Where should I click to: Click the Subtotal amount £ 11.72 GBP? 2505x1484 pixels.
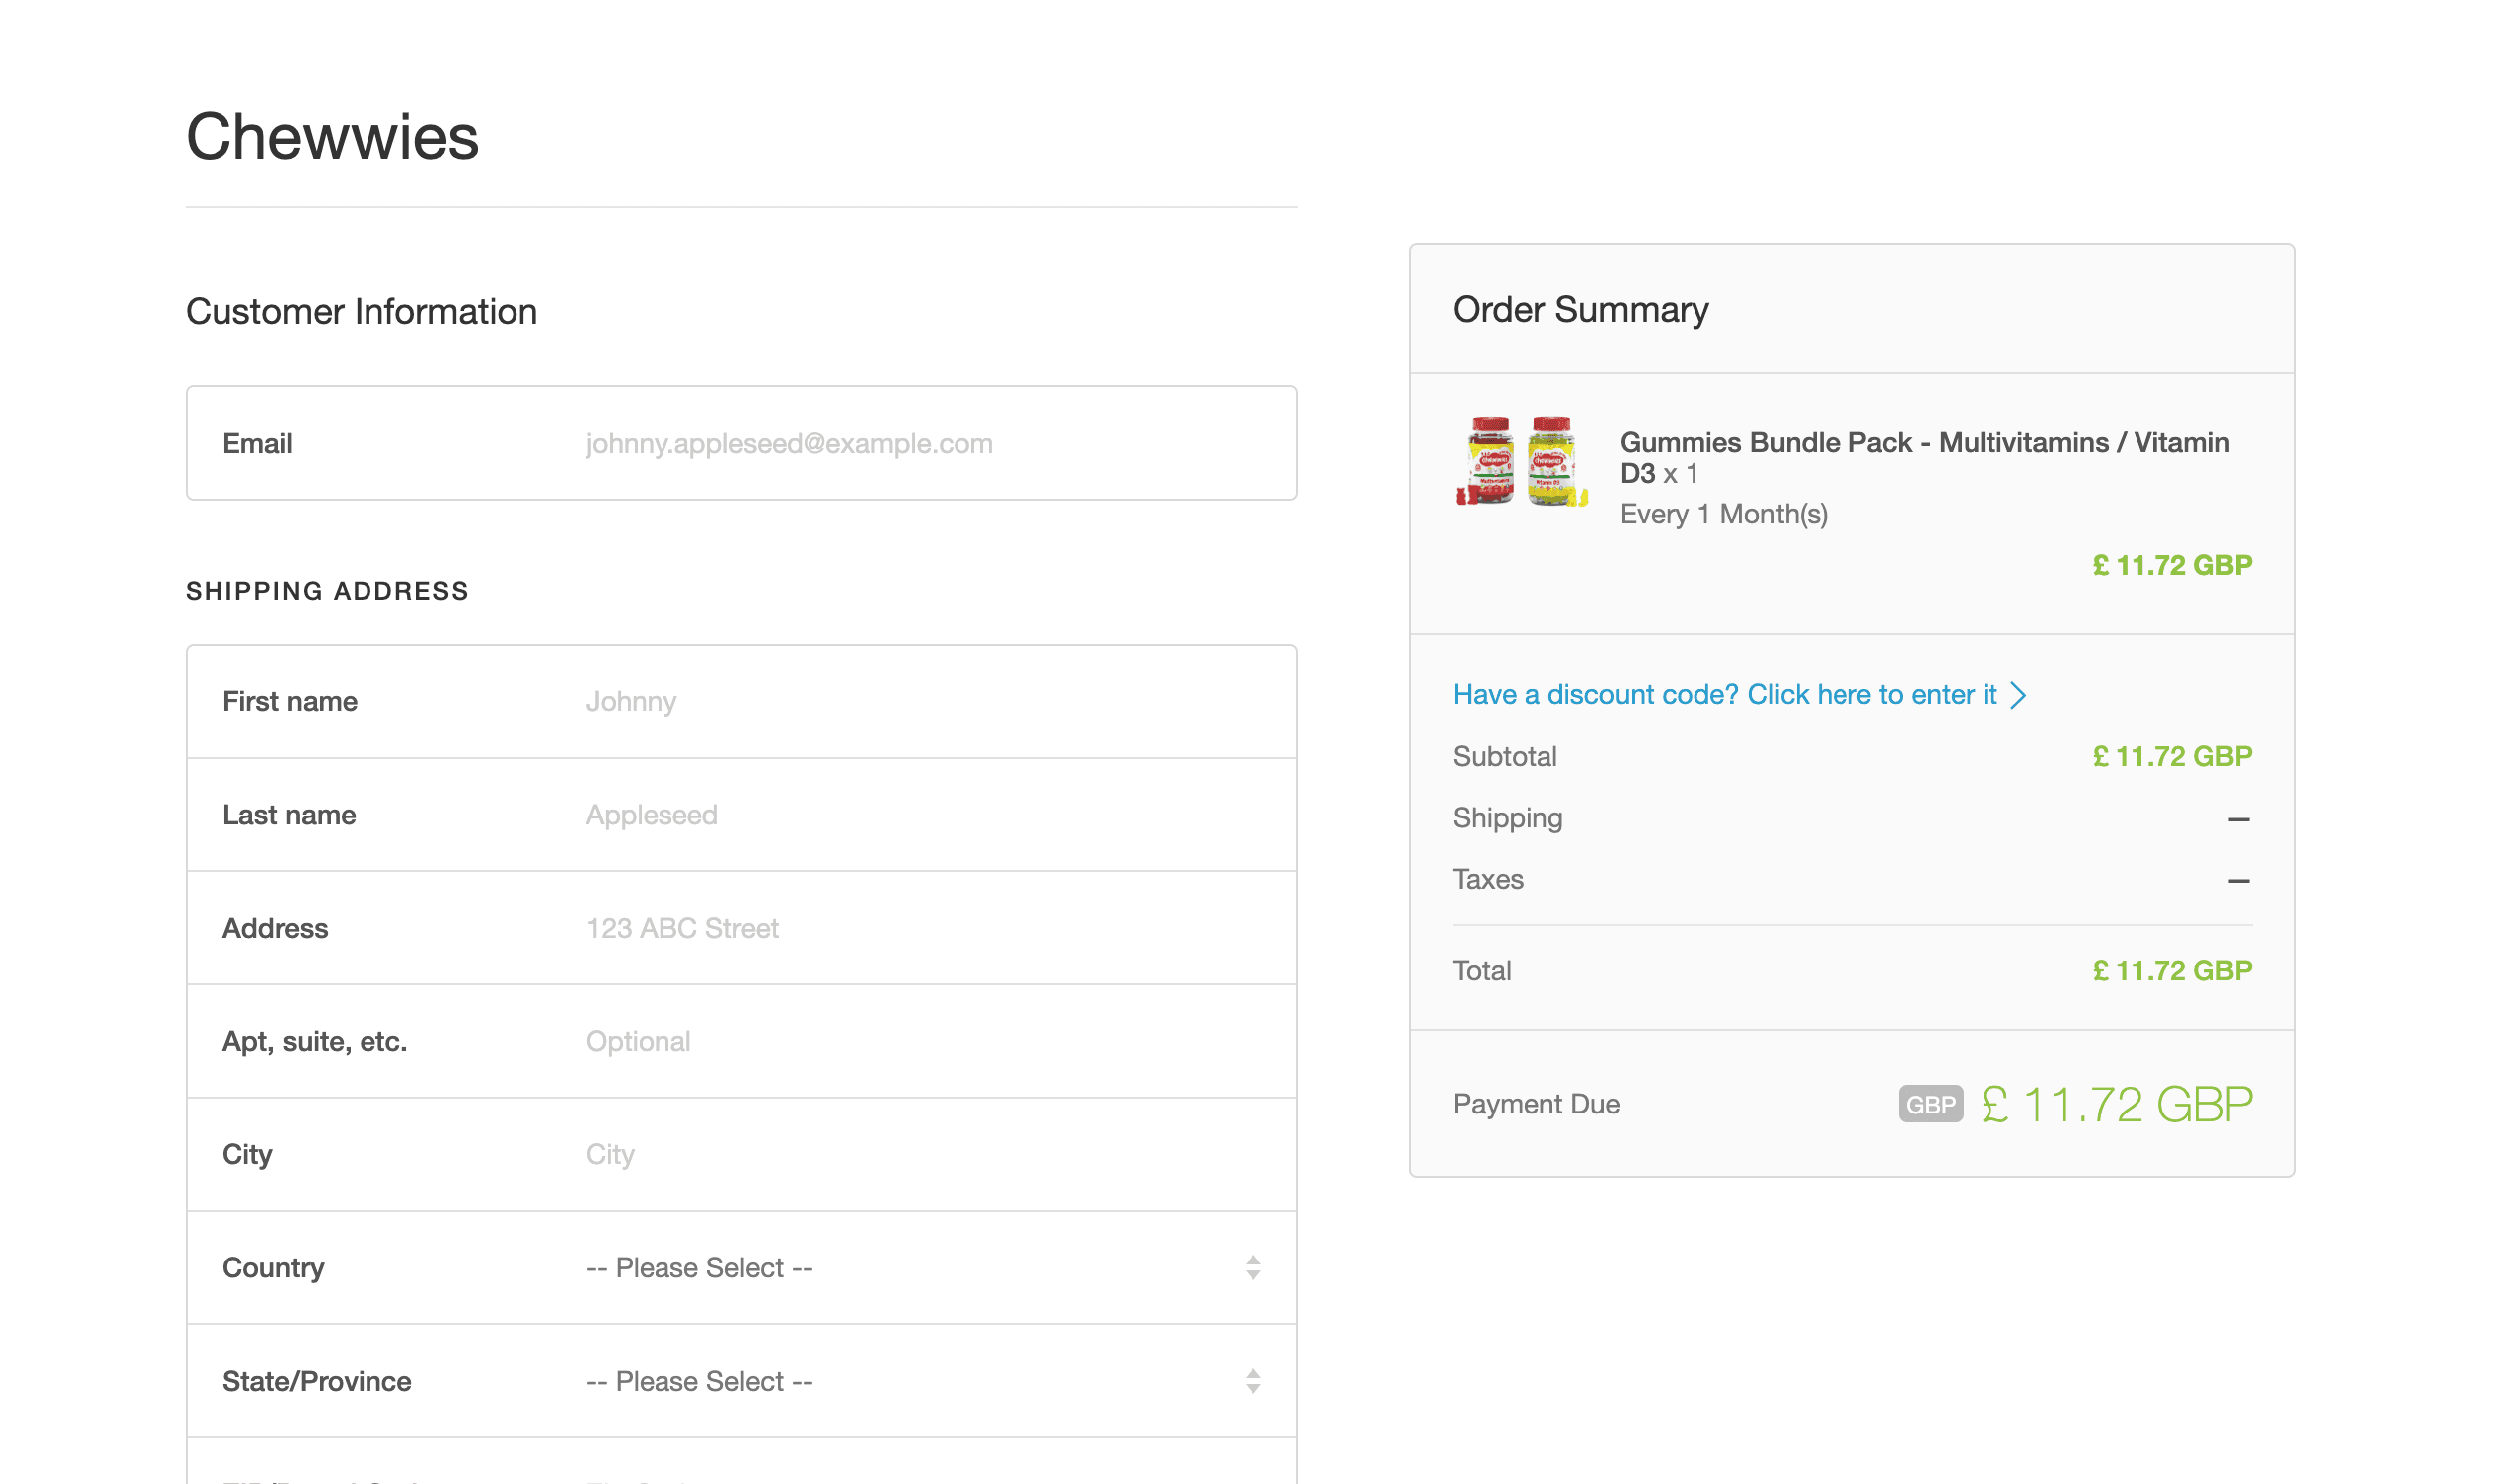tap(2171, 756)
